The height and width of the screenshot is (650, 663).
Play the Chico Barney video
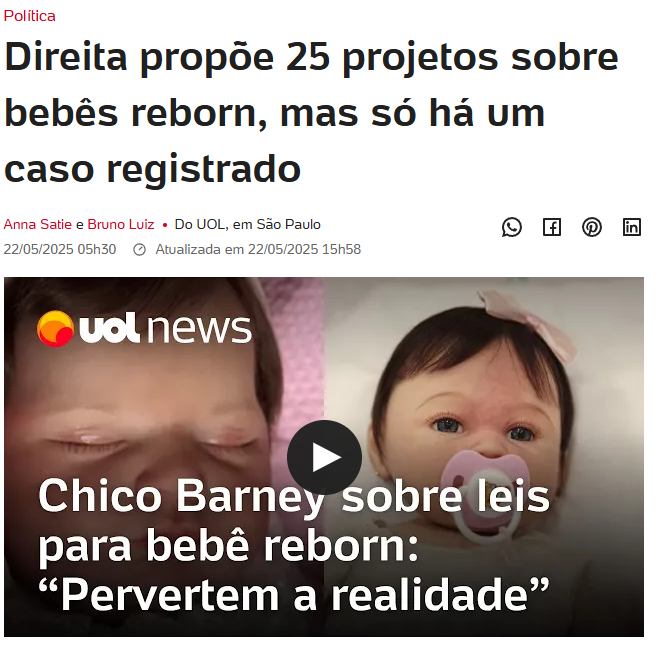324,457
